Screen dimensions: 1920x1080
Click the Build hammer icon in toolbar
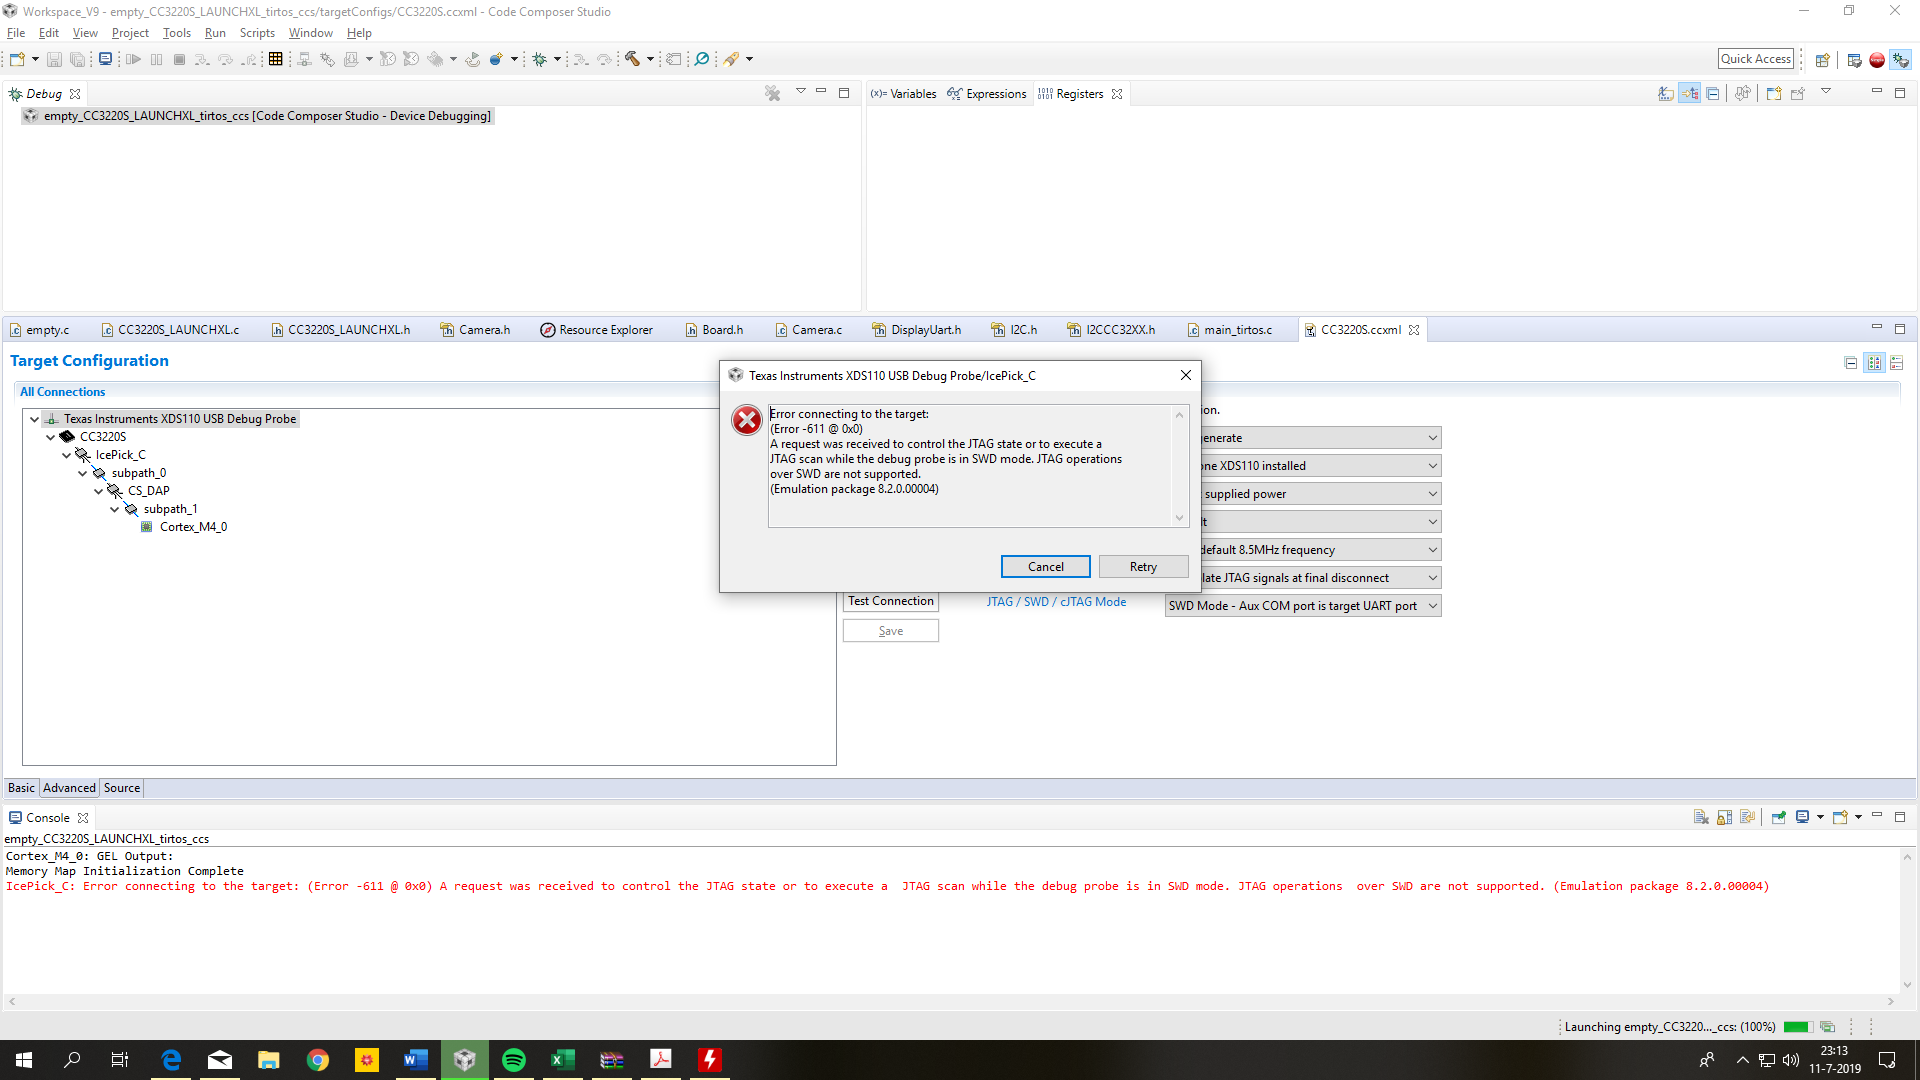click(x=632, y=59)
